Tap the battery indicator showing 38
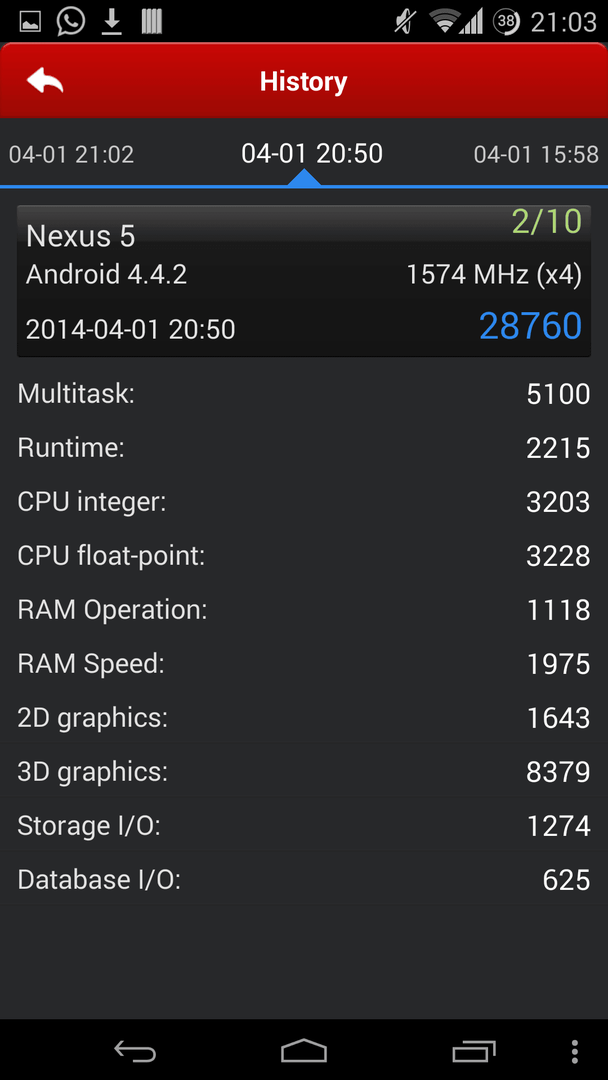 pyautogui.click(x=506, y=22)
